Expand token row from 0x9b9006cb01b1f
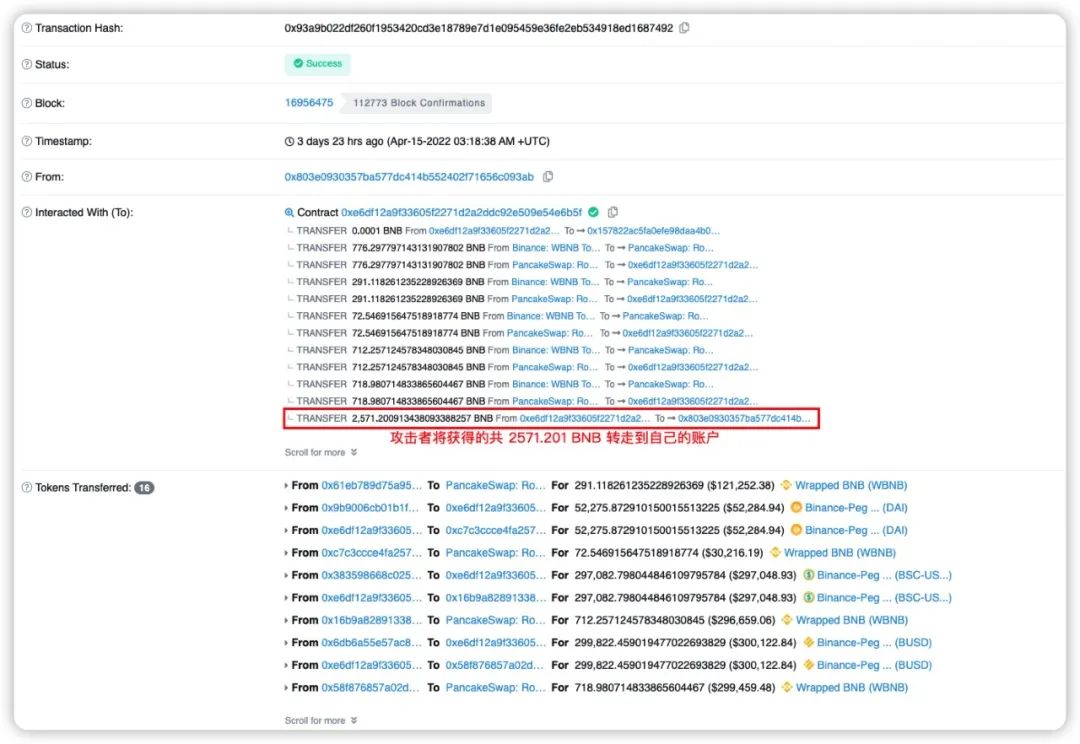The image size is (1080, 744). pyautogui.click(x=286, y=508)
